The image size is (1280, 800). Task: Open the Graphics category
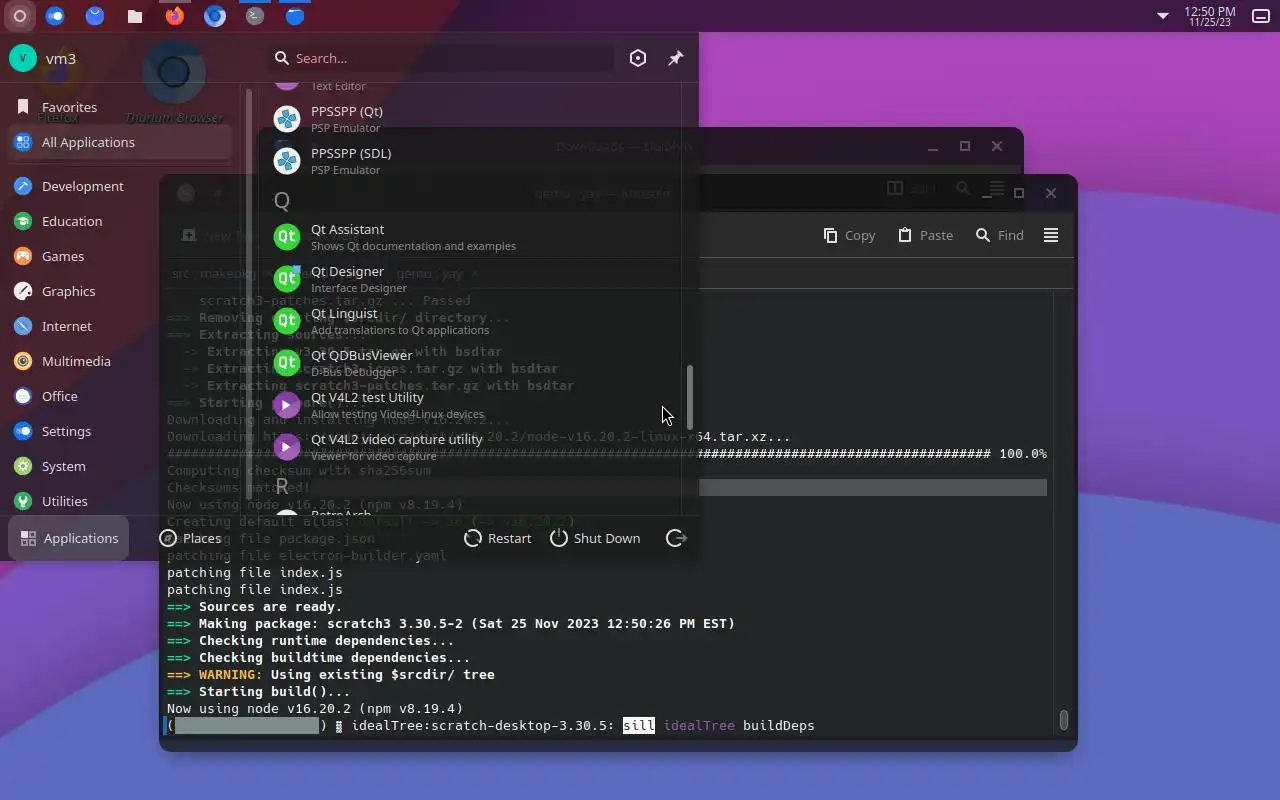[x=120, y=291]
